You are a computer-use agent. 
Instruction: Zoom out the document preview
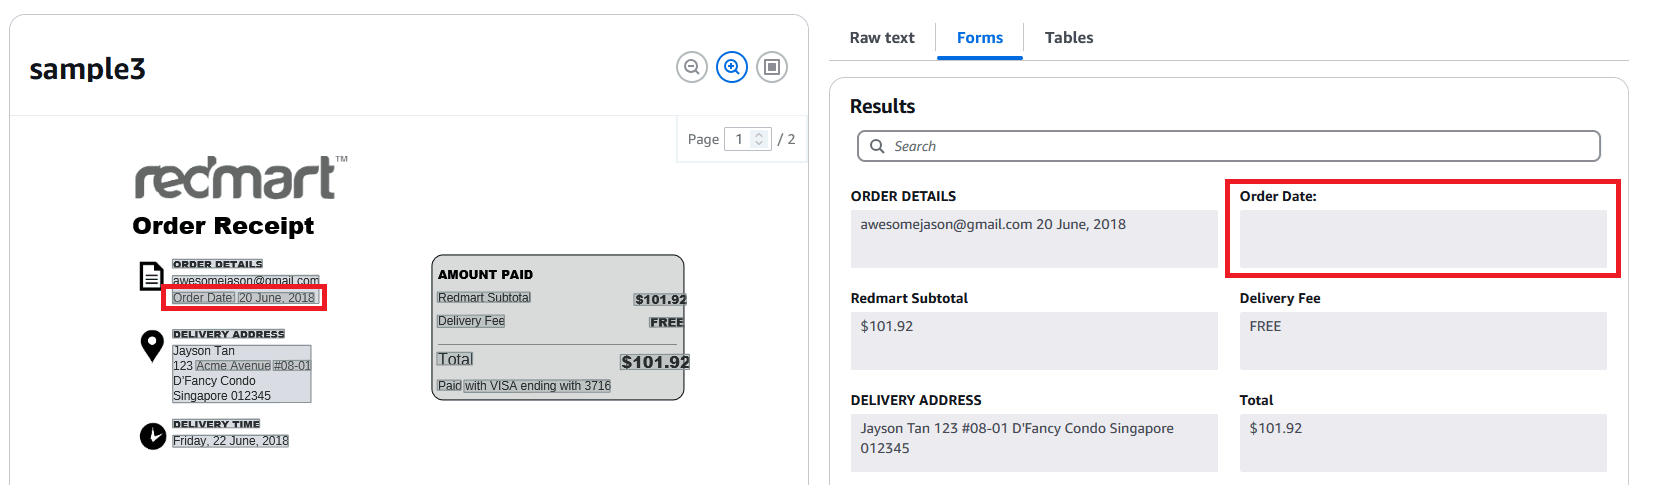point(692,67)
